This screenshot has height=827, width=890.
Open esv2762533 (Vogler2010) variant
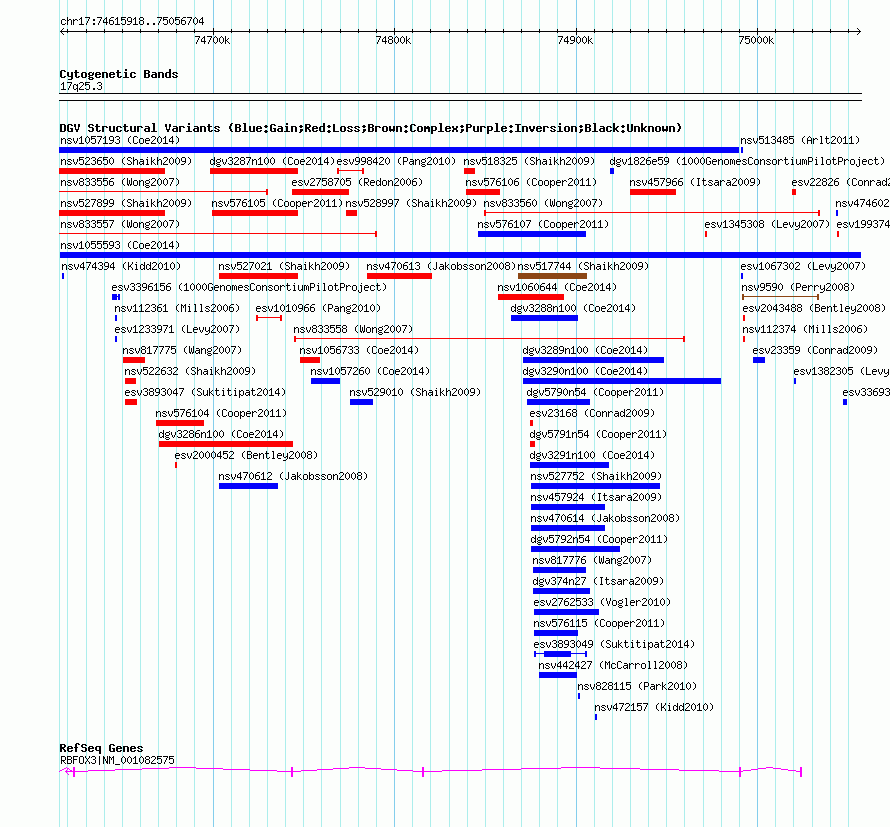(x=602, y=602)
